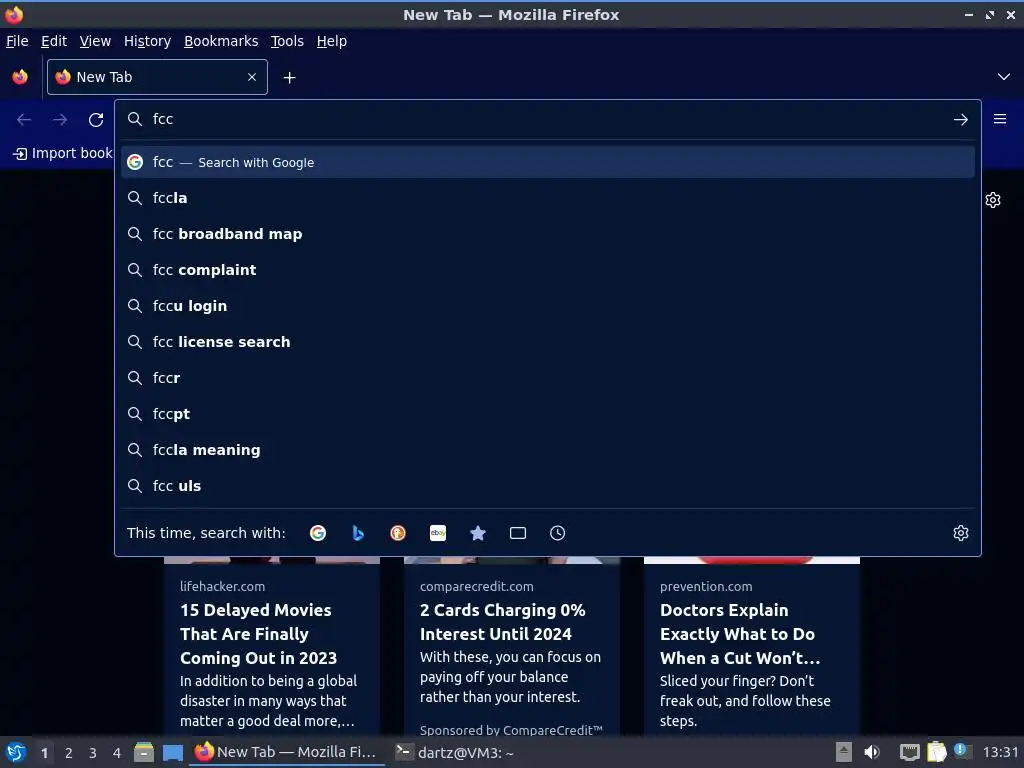Image resolution: width=1024 pixels, height=768 pixels.
Task: Open the Help menu
Action: tap(332, 41)
